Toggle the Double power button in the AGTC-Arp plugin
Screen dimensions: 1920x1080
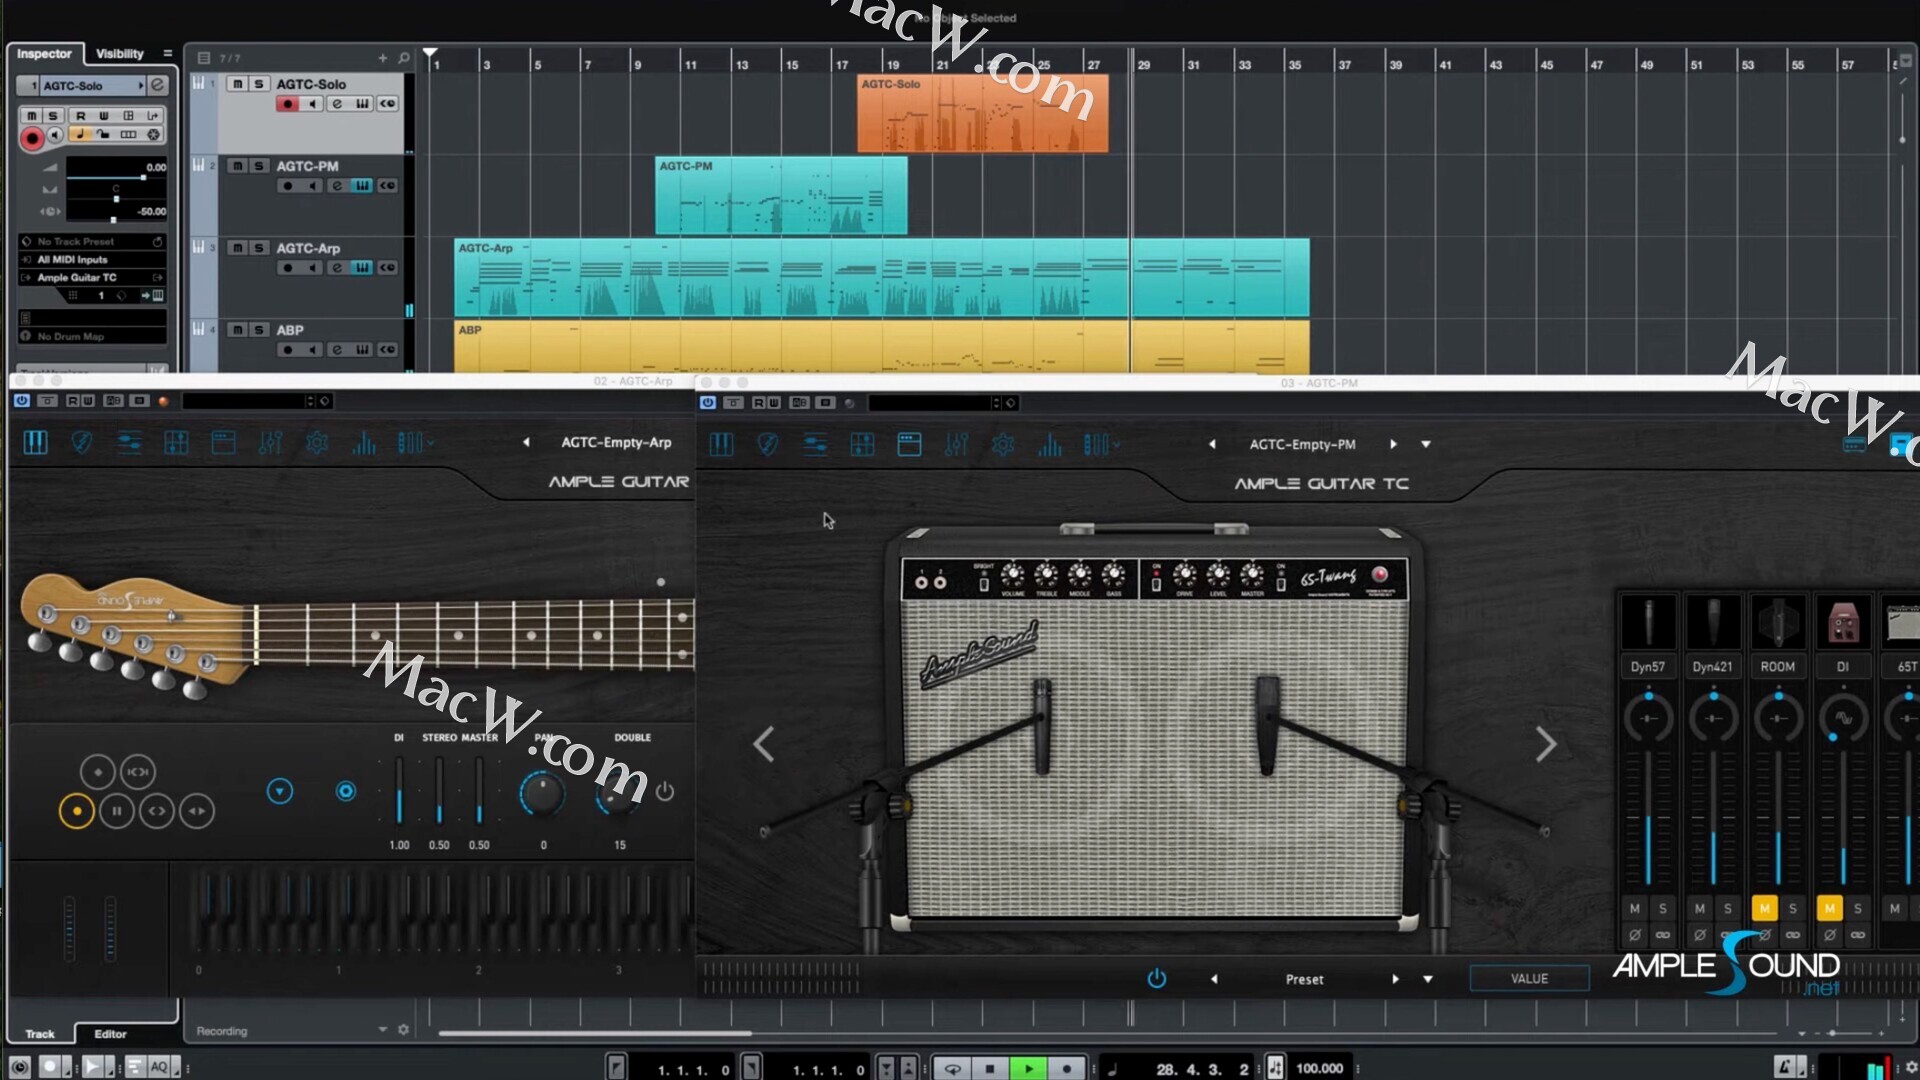point(665,791)
